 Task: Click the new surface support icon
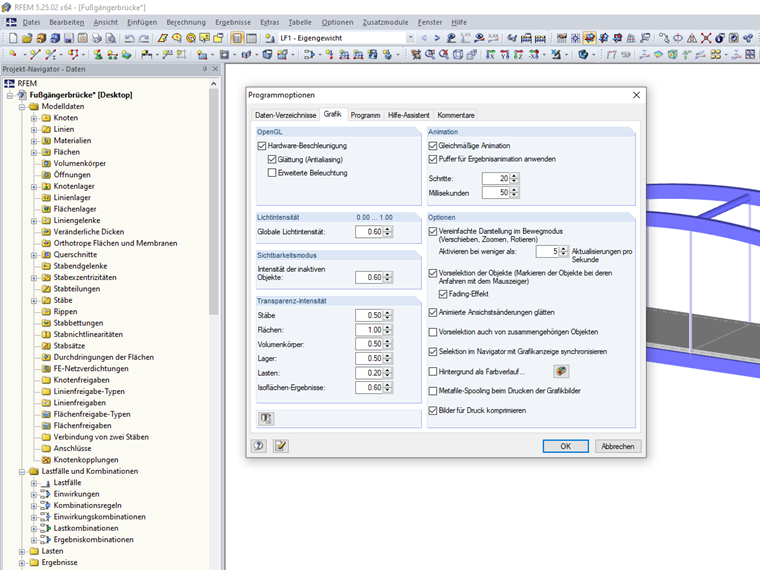pyautogui.click(x=127, y=54)
